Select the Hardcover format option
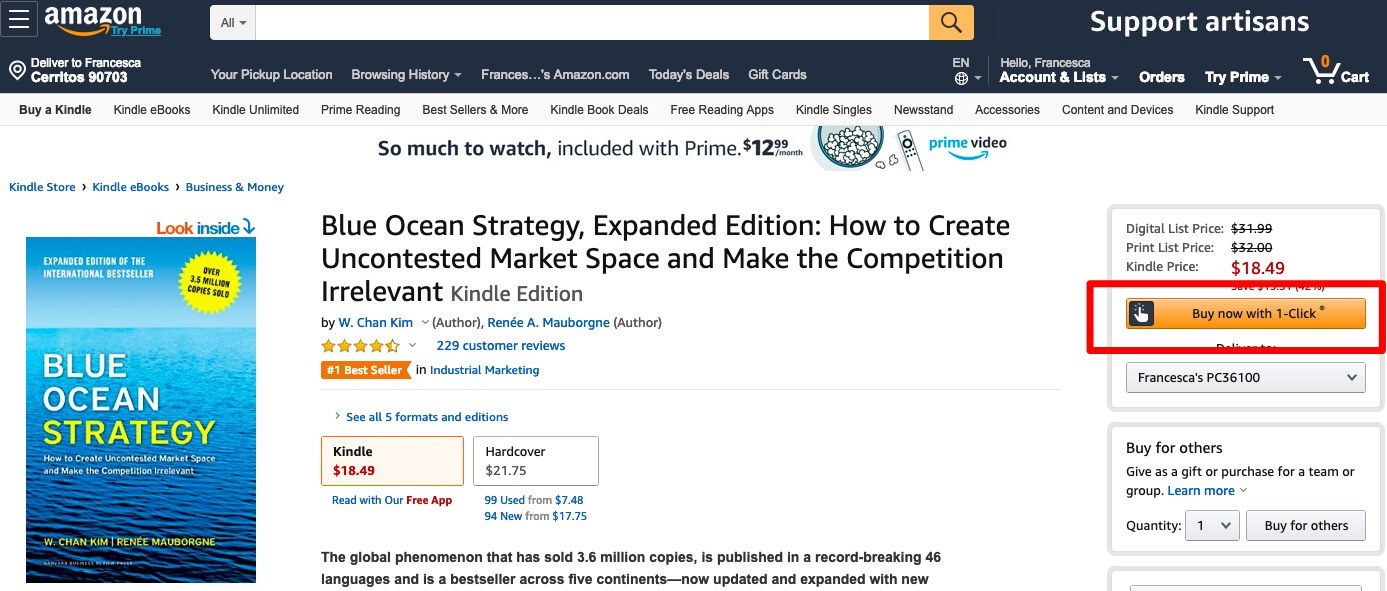The image size is (1387, 591). (535, 460)
